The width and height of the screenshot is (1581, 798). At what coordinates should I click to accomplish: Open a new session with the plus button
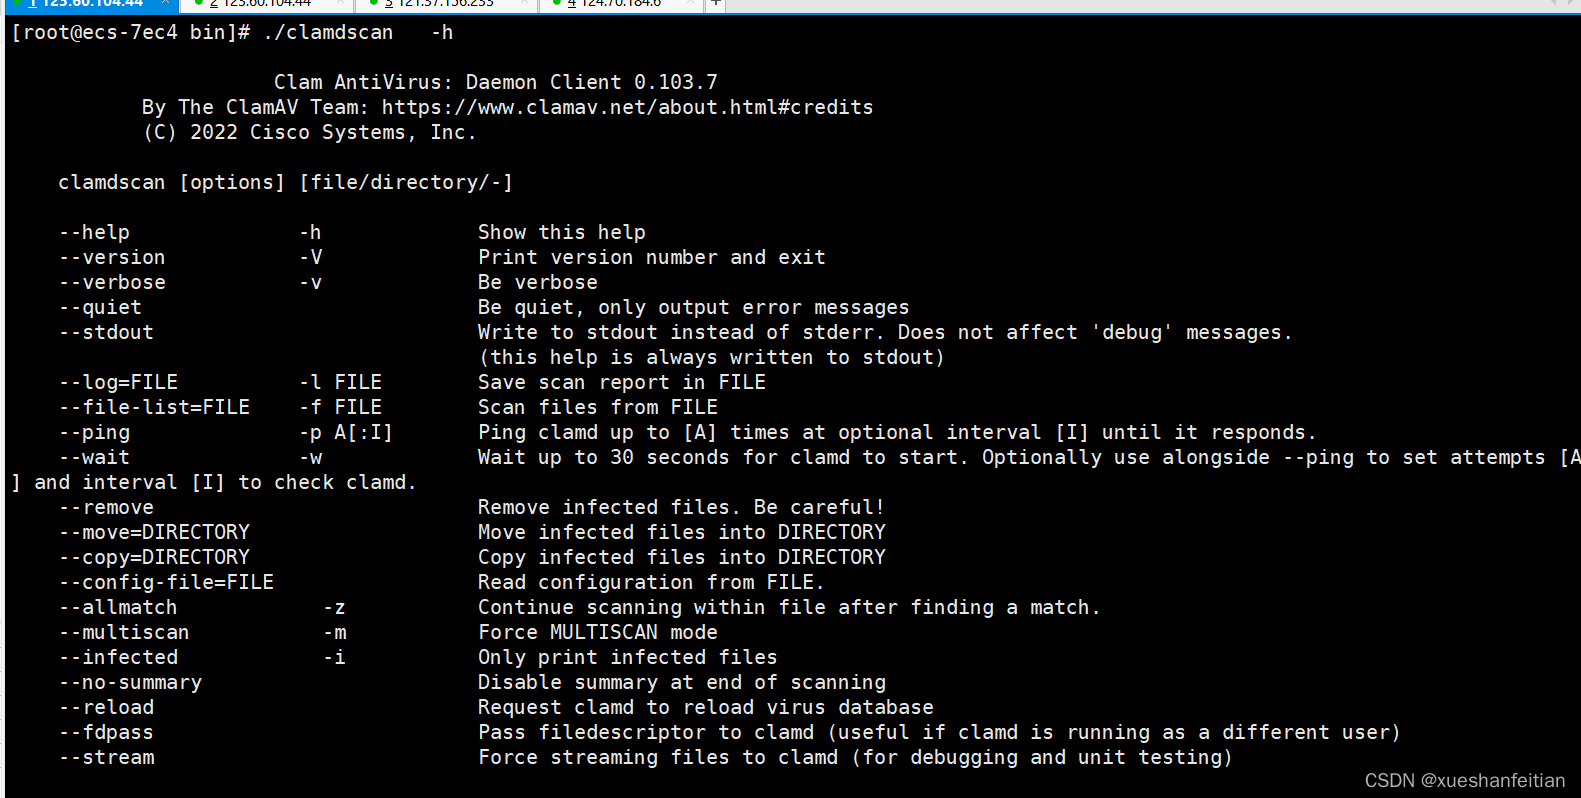[x=717, y=5]
